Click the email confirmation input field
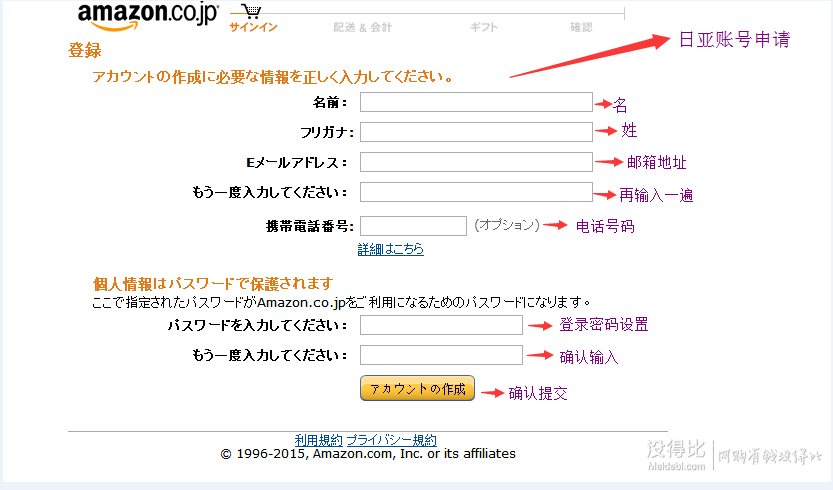Image resolution: width=833 pixels, height=490 pixels. point(476,192)
